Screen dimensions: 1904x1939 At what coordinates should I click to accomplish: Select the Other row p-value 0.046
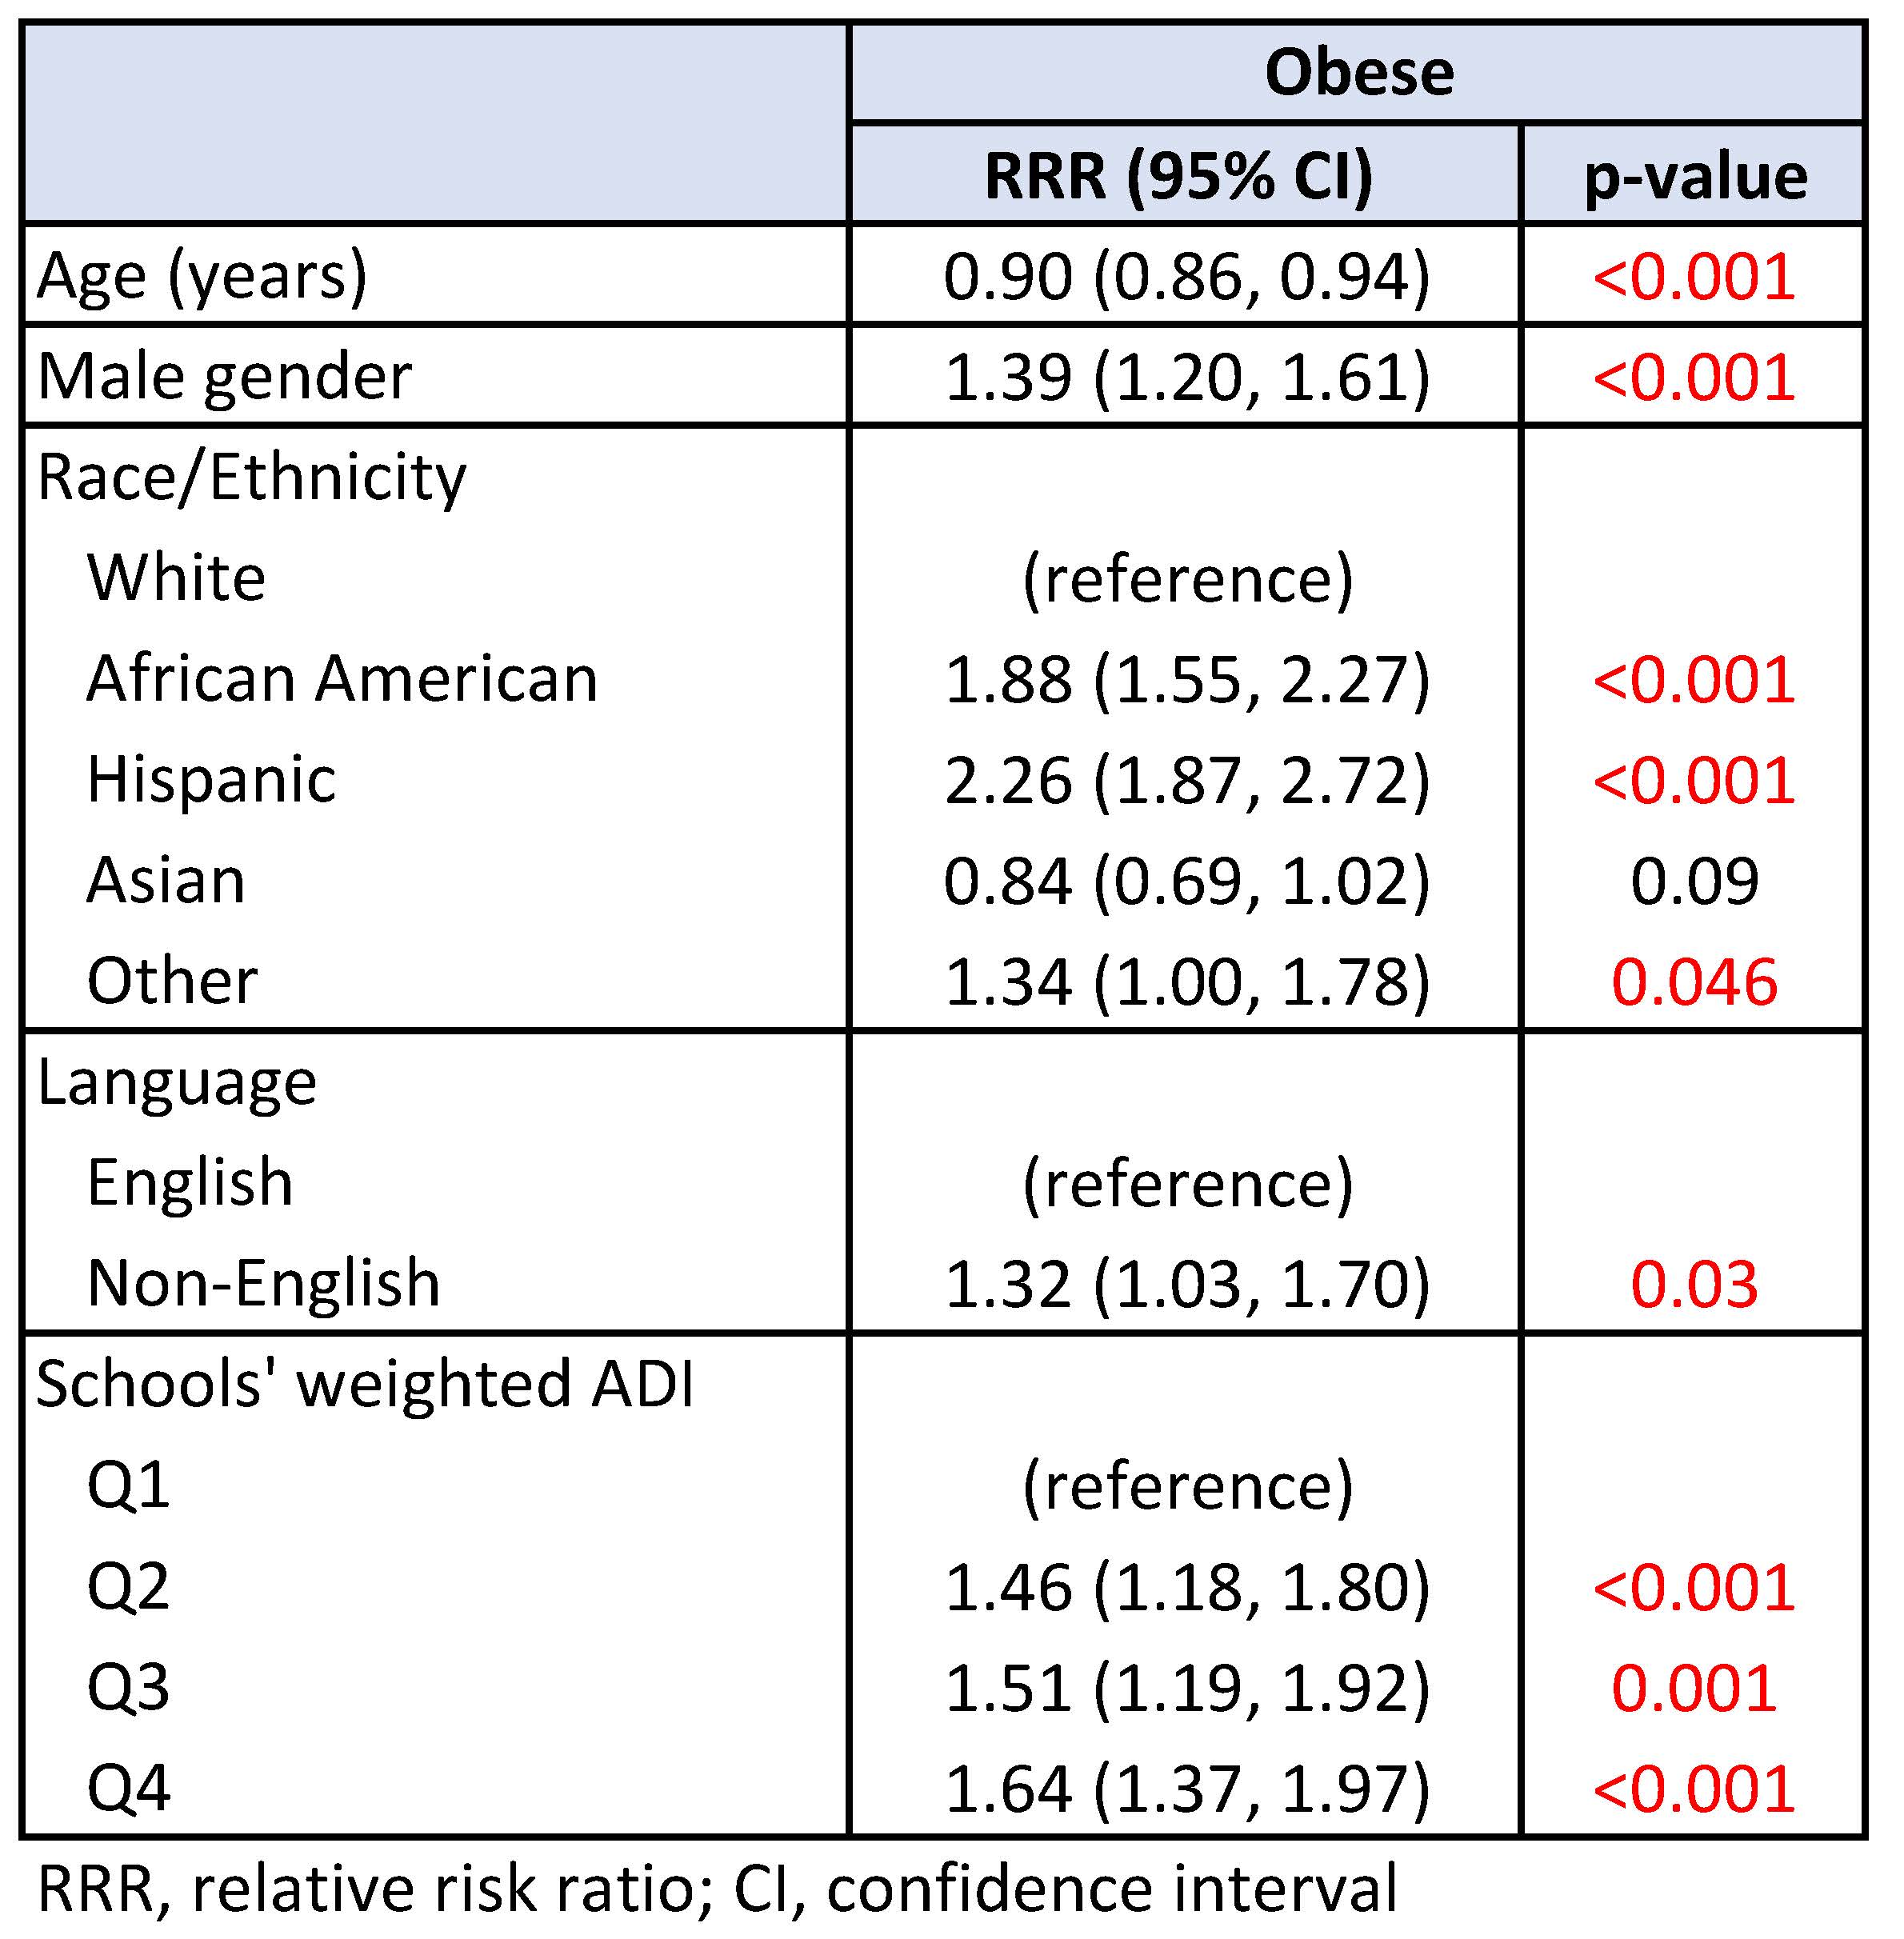click(1694, 982)
